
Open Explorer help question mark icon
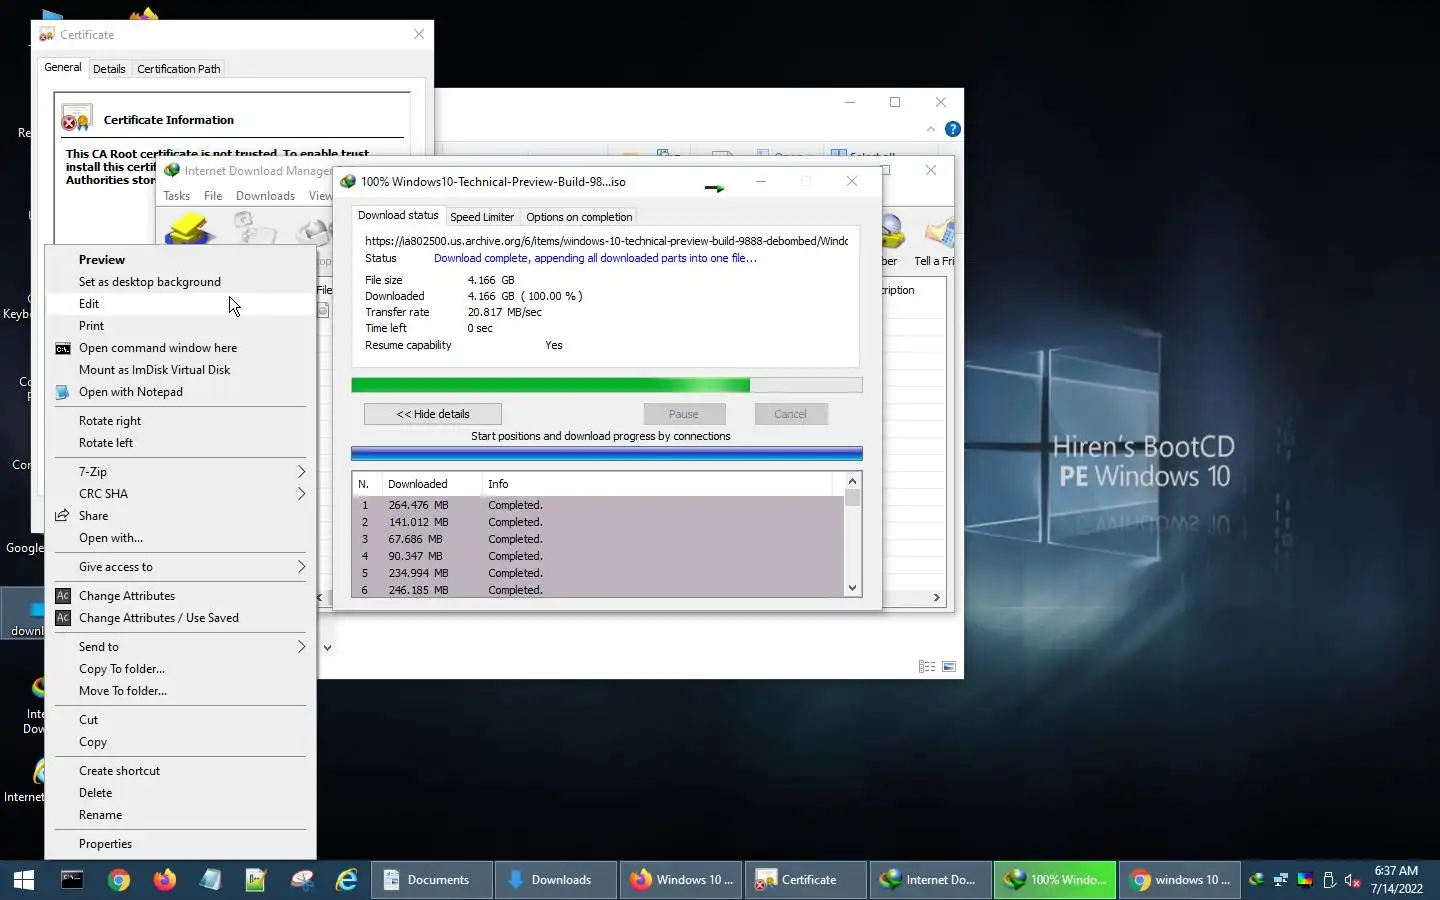coord(953,129)
